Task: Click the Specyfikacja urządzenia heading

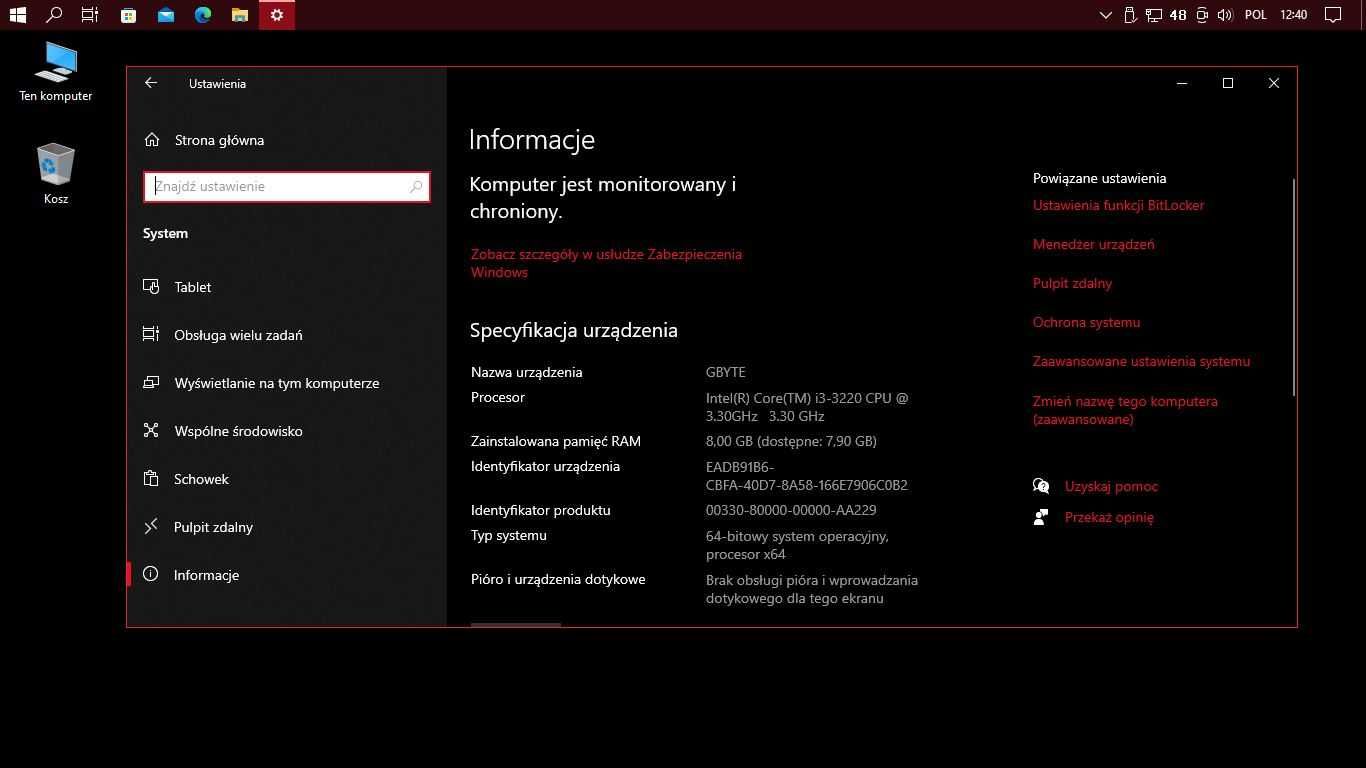Action: (x=573, y=330)
